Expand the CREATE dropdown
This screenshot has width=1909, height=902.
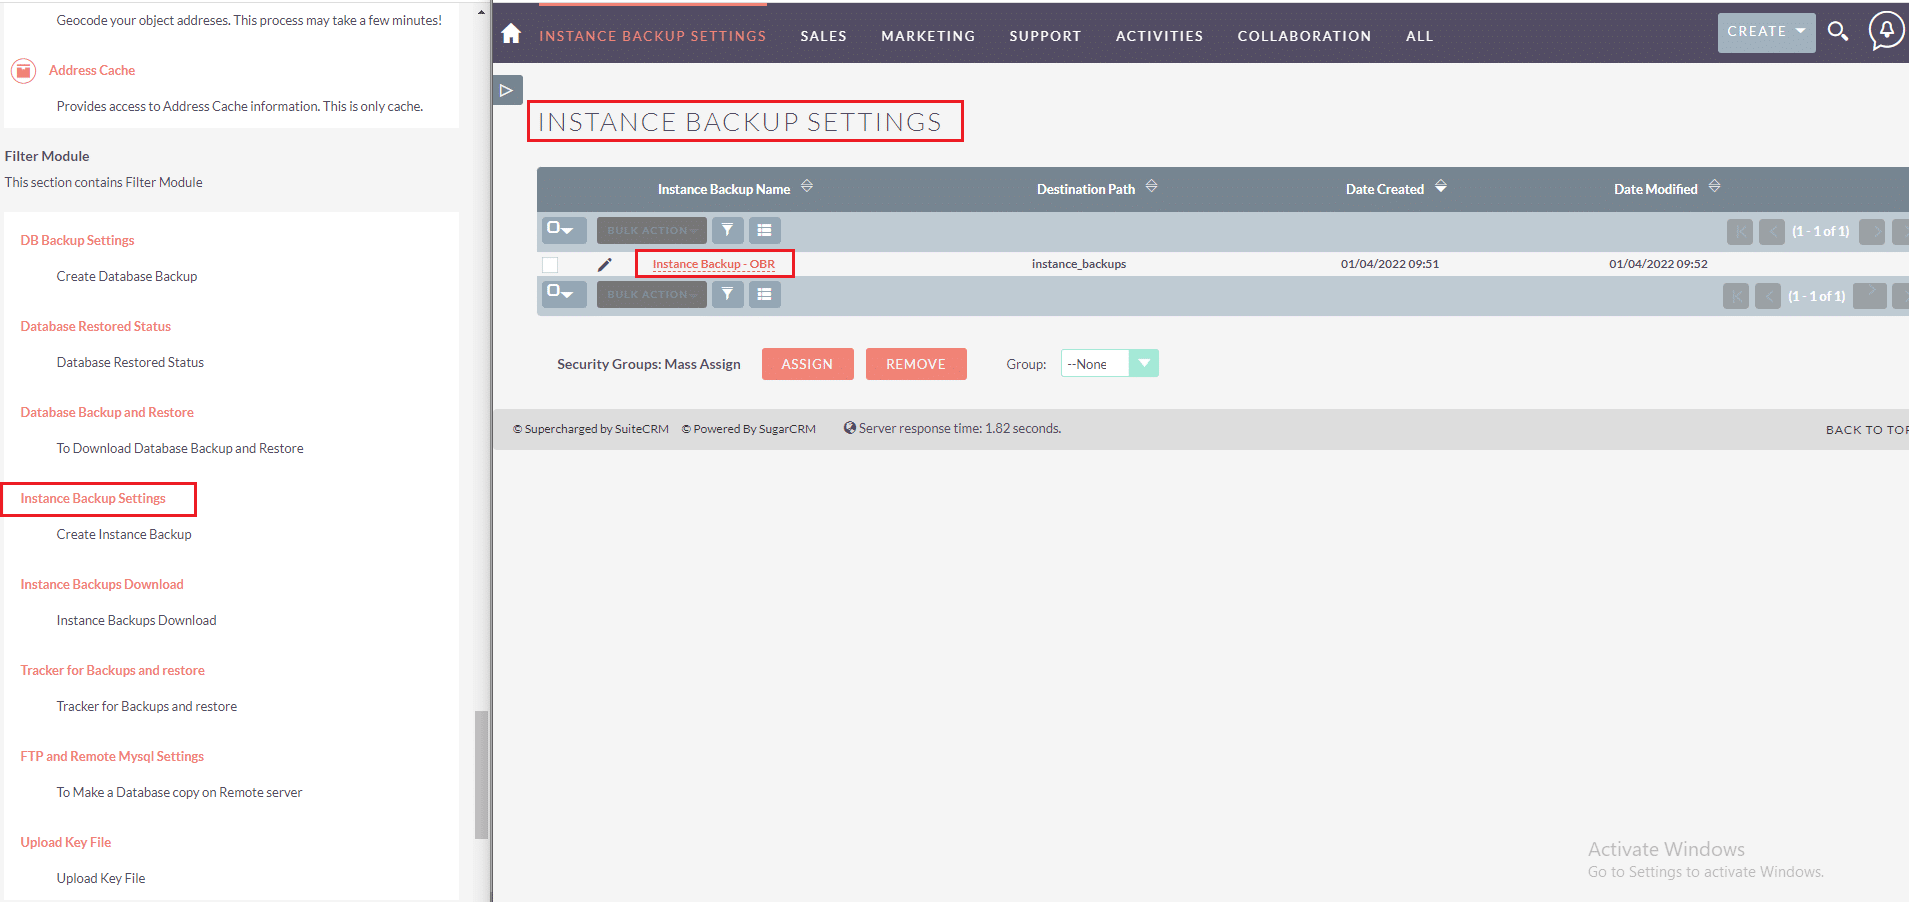click(1766, 32)
